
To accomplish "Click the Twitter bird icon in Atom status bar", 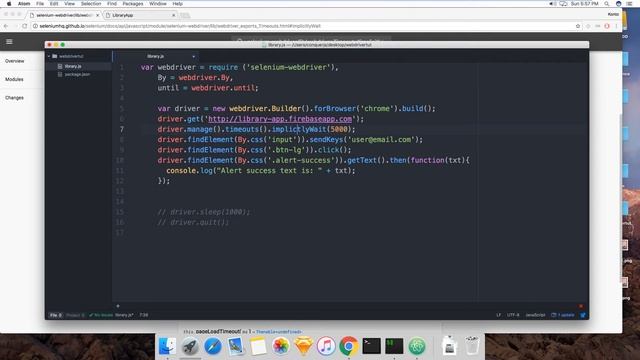I will coord(583,315).
